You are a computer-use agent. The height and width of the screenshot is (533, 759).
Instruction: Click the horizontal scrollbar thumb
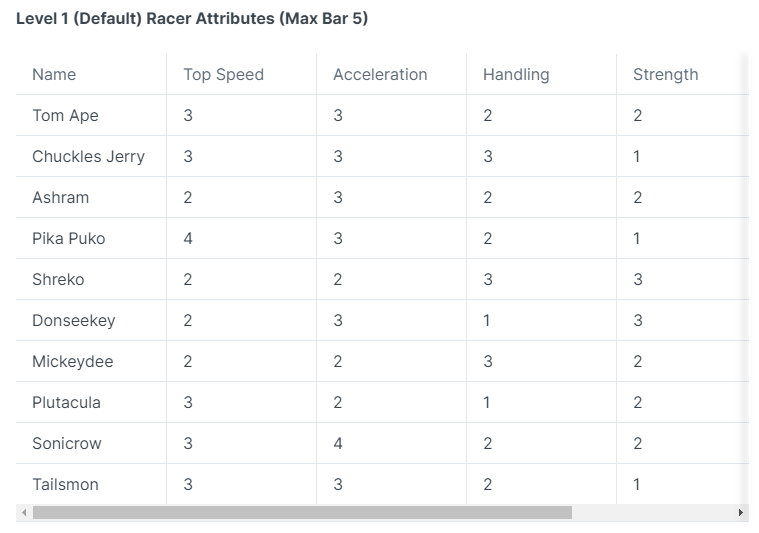tap(302, 513)
